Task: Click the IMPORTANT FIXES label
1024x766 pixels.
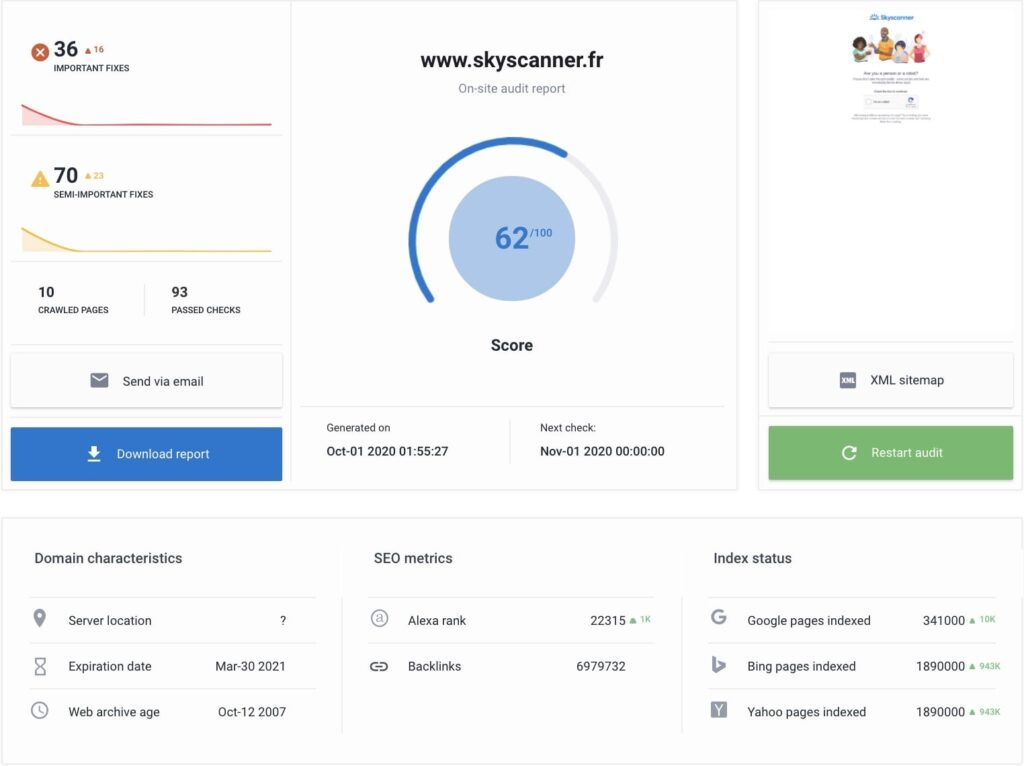Action: point(91,68)
